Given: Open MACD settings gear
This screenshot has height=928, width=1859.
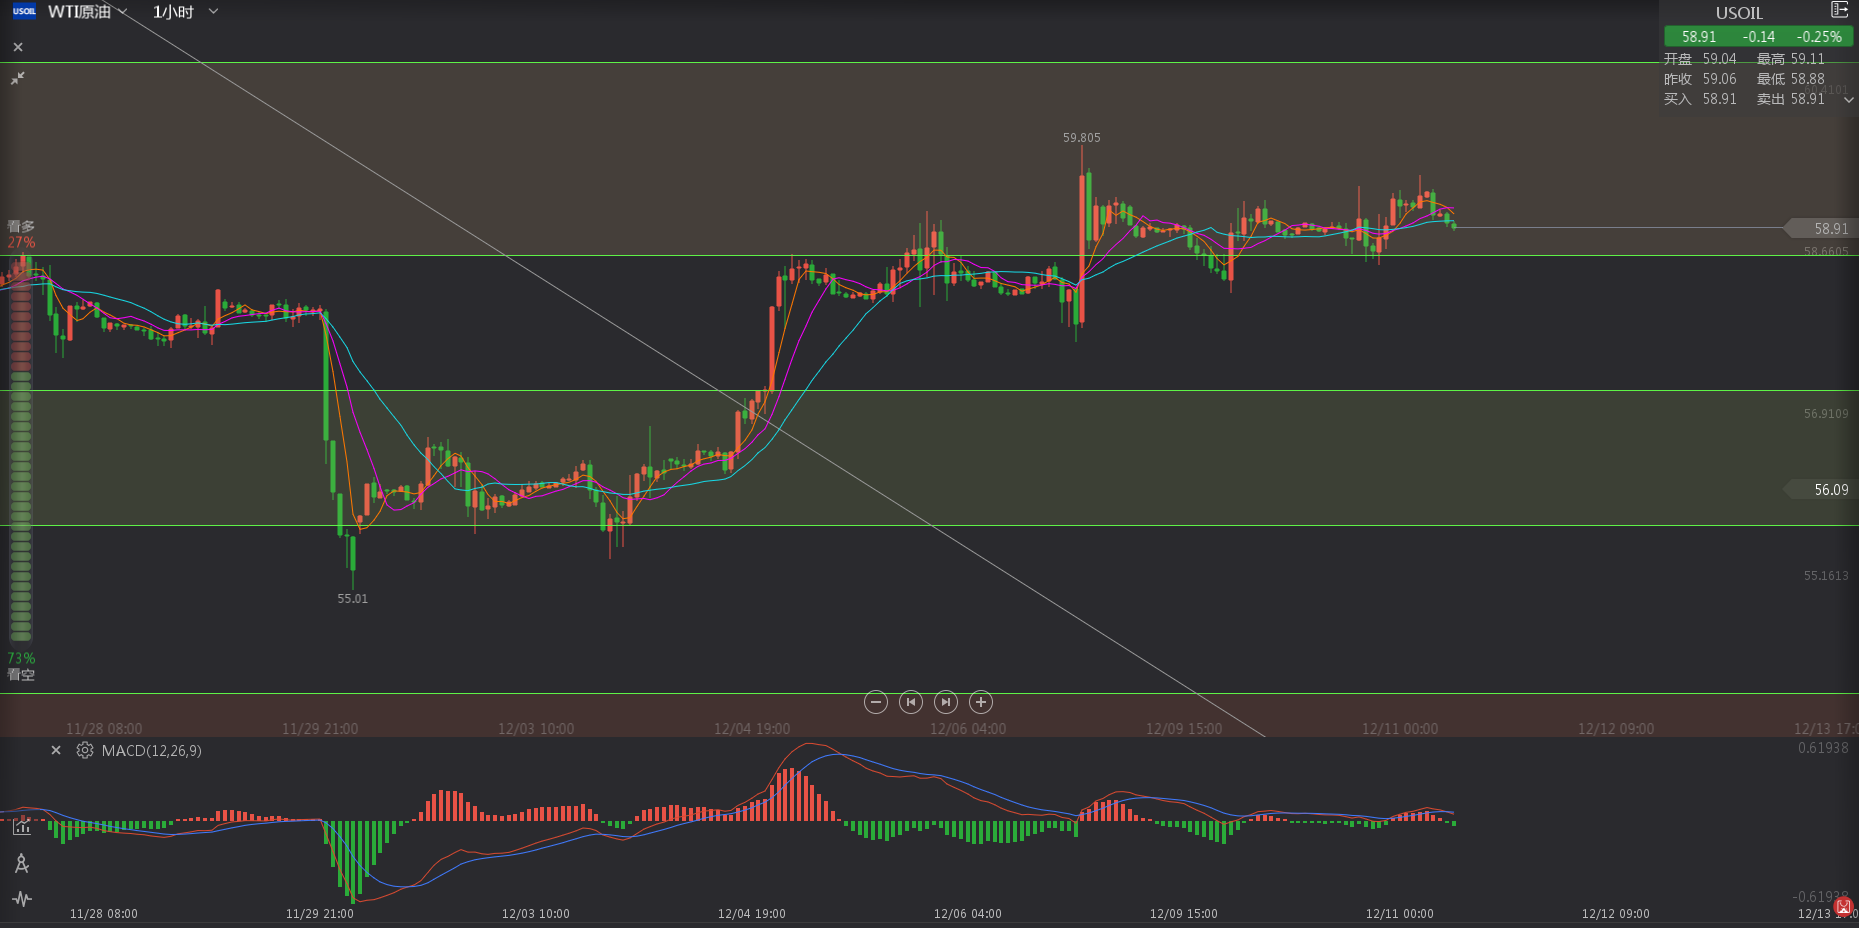Looking at the screenshot, I should [85, 750].
